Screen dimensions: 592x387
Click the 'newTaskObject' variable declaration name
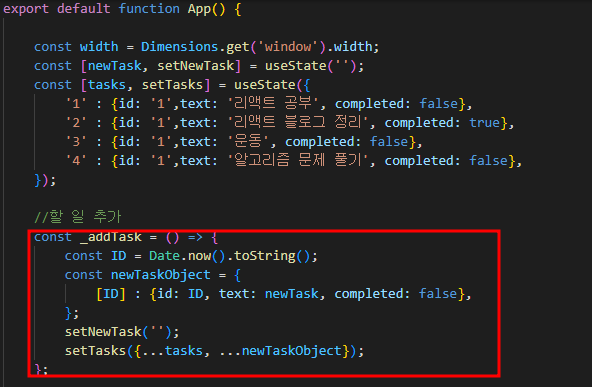pyautogui.click(x=160, y=275)
